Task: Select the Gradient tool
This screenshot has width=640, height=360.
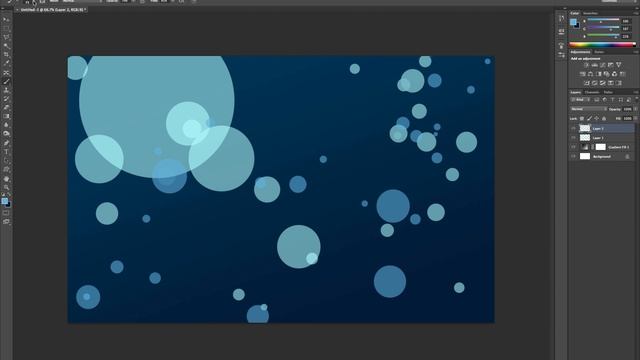Action: click(x=6, y=116)
